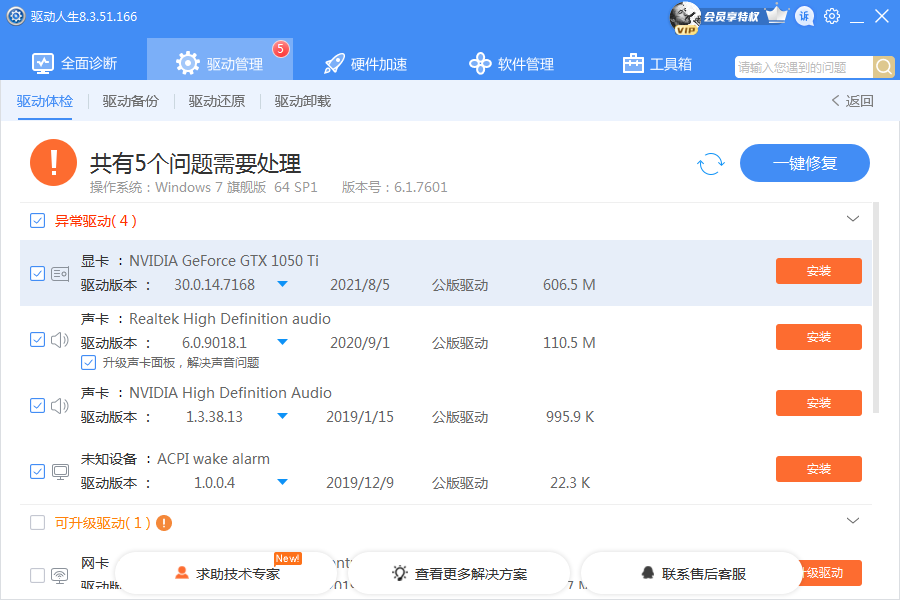Screen dimensions: 900x600
Task: Open version dropdown for 6.0.9018.1
Action: [x=282, y=342]
